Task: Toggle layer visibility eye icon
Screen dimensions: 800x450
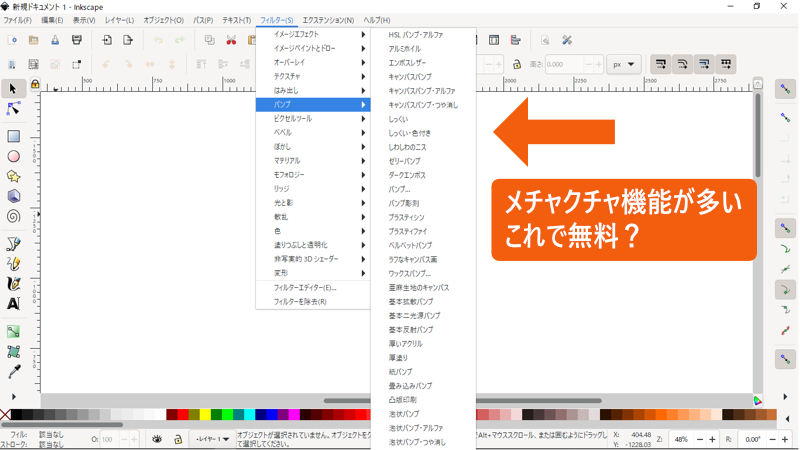Action: [x=157, y=439]
